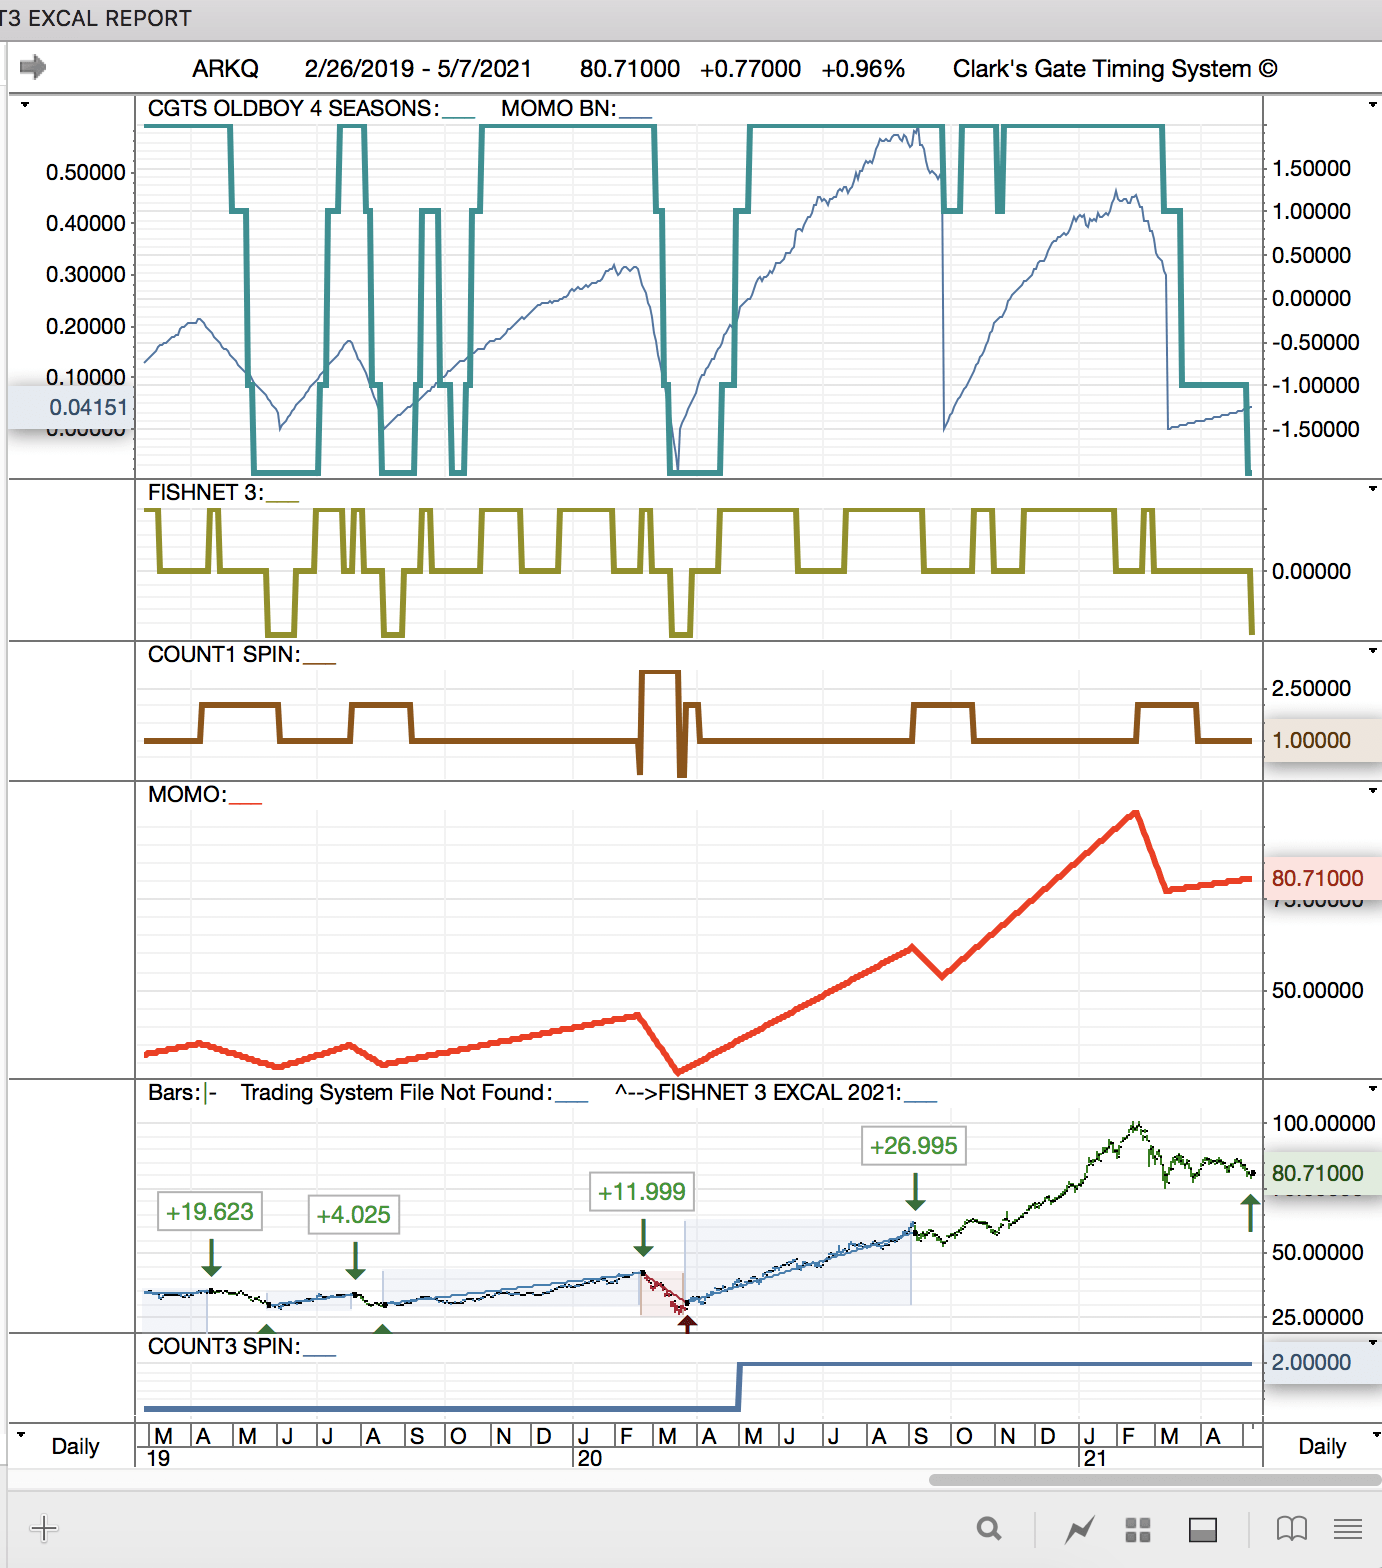This screenshot has height=1568, width=1382.
Task: Click the 2/26/2019 - 5/7/2021 date range
Action: point(418,68)
